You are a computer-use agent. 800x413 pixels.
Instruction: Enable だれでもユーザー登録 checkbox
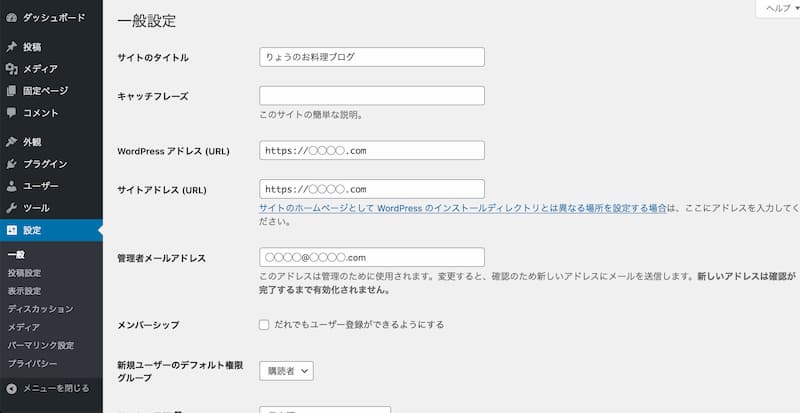[264, 325]
